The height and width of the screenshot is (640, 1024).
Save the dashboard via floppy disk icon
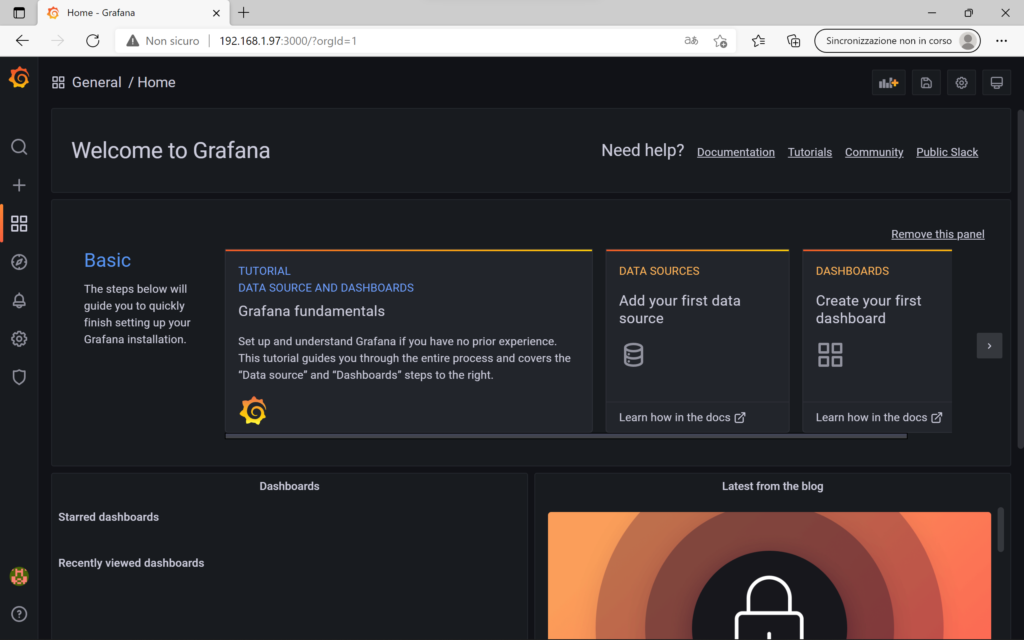click(x=925, y=82)
